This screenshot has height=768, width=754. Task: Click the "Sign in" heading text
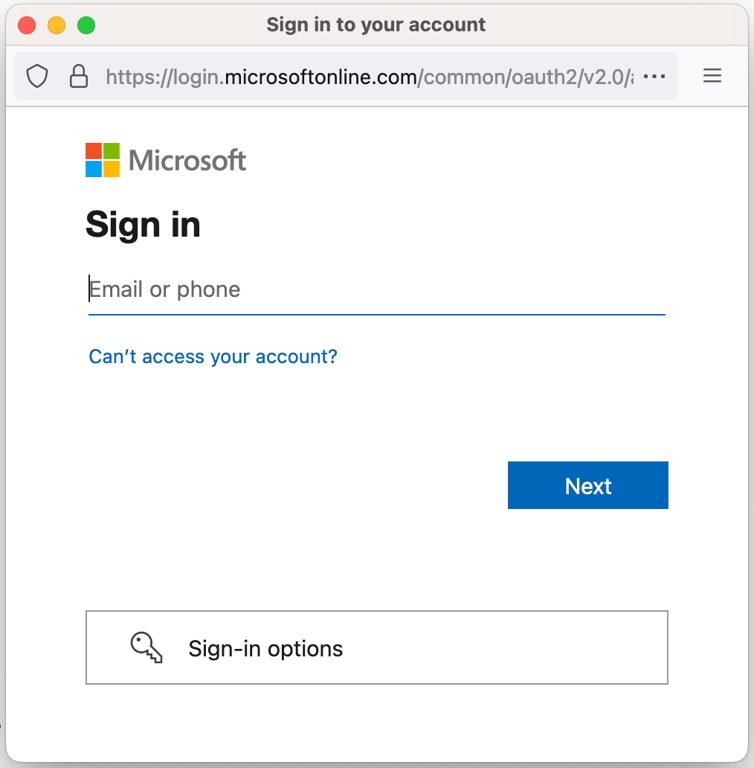(143, 224)
